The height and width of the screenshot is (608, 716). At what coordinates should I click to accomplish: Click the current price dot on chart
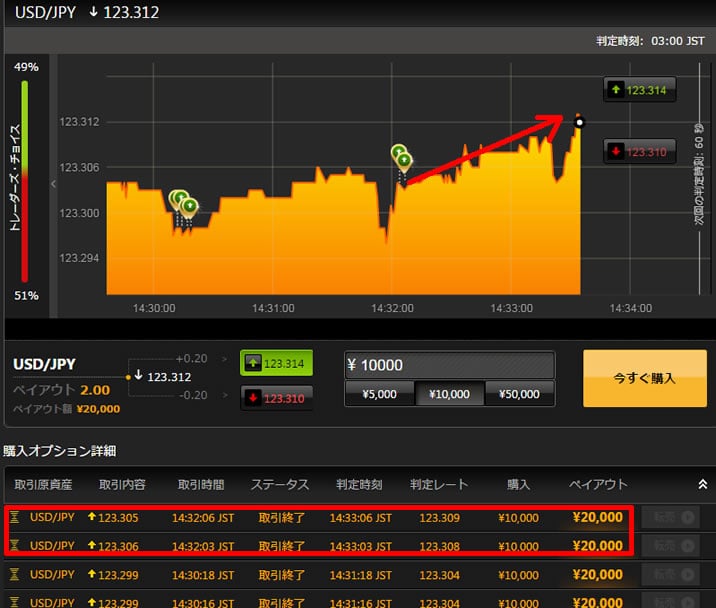(579, 122)
